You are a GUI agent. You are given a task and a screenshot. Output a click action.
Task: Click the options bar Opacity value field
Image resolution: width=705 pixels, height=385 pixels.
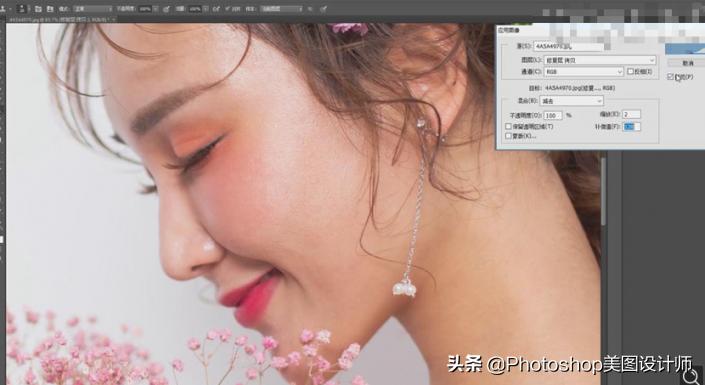[x=145, y=9]
